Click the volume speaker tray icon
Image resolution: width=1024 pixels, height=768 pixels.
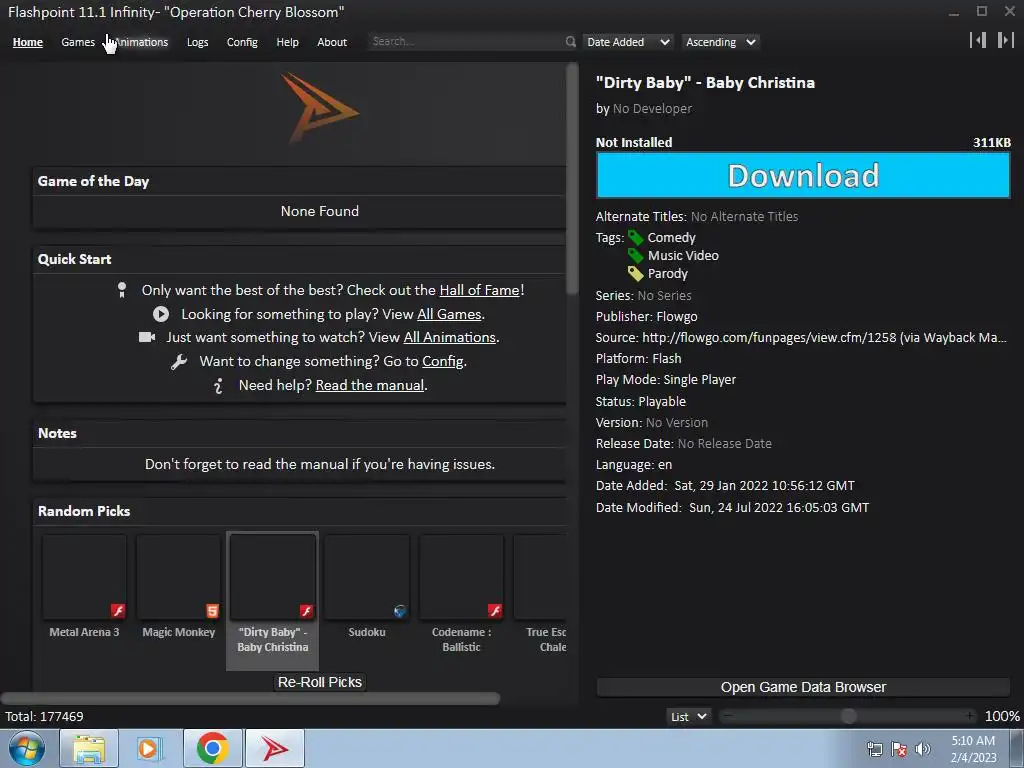point(922,749)
